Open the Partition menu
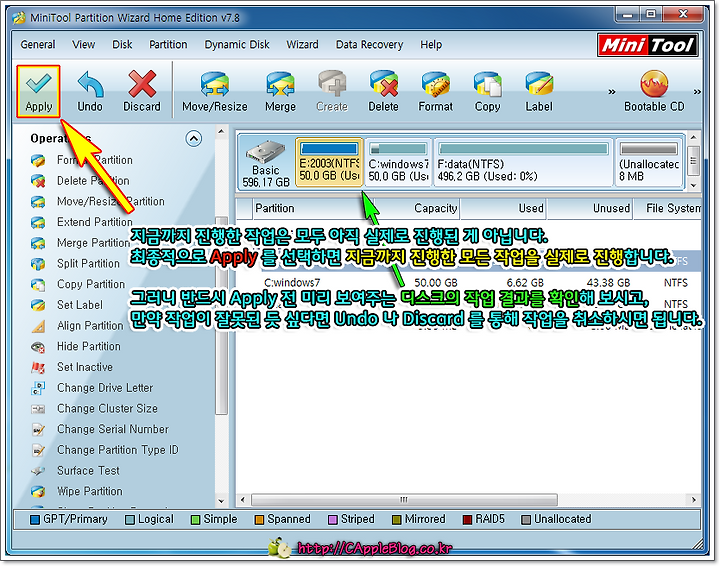The height and width of the screenshot is (566, 720). tap(168, 45)
